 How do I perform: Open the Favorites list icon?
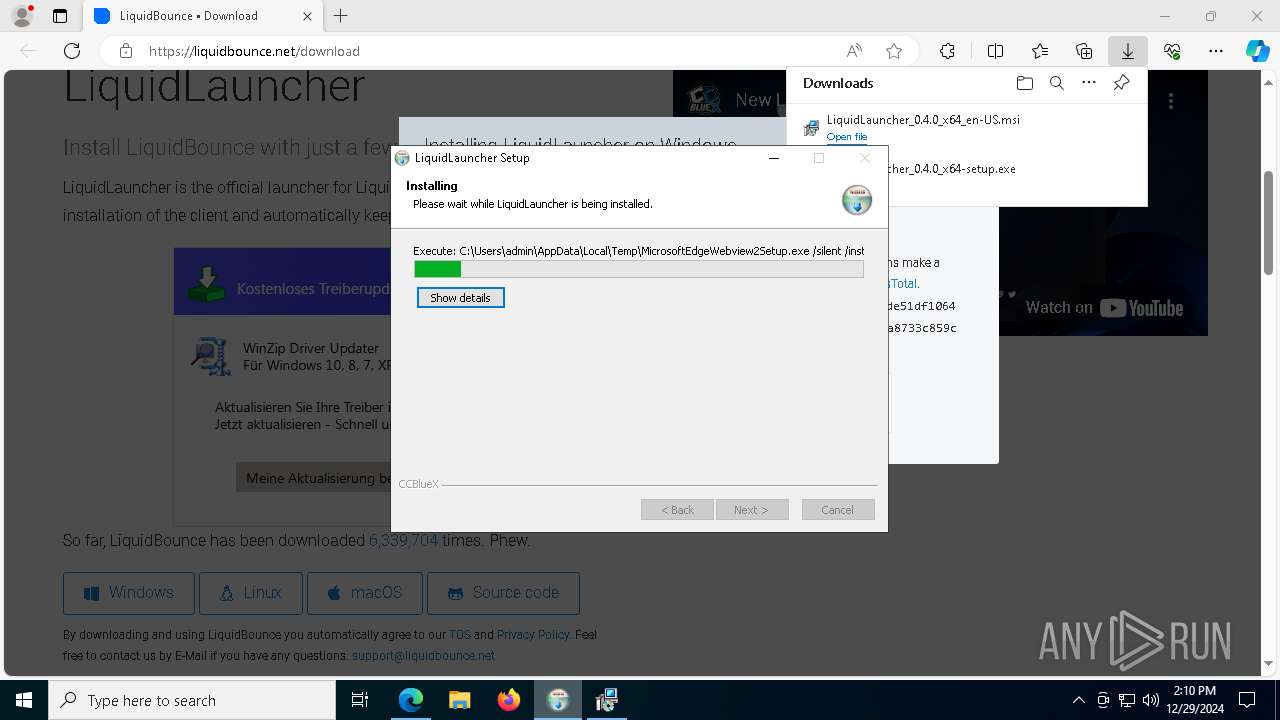coord(1040,51)
